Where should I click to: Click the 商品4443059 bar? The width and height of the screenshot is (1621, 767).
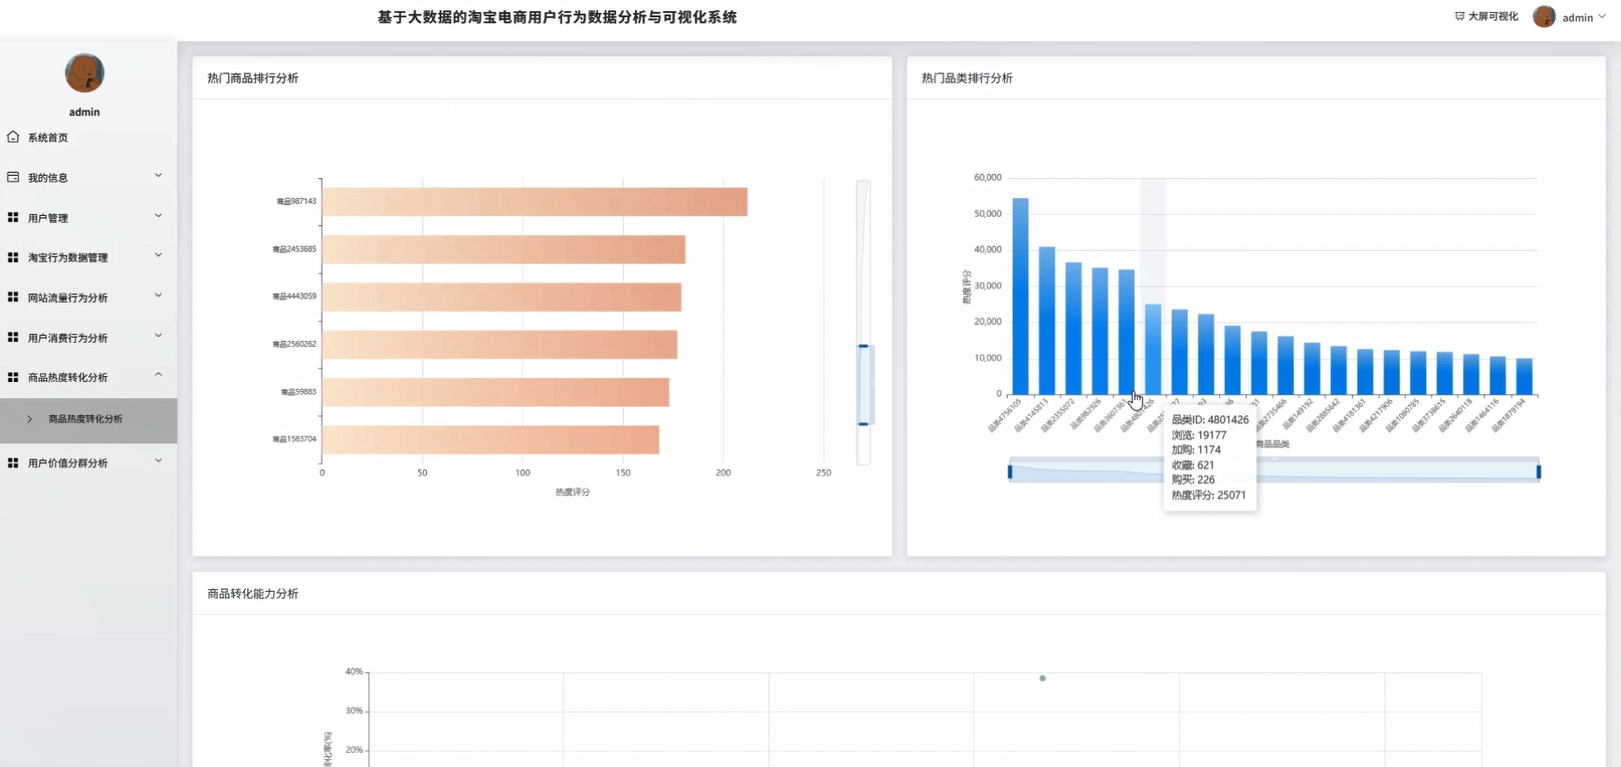tap(501, 297)
